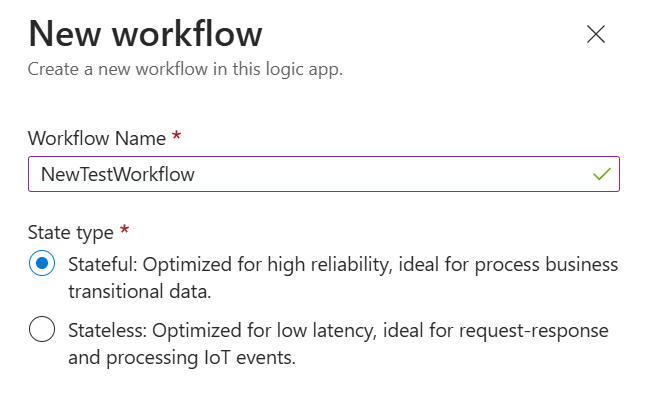Viewport: 645px width, 406px height.
Task: Click the "transitional data." description line
Action: coord(140,292)
